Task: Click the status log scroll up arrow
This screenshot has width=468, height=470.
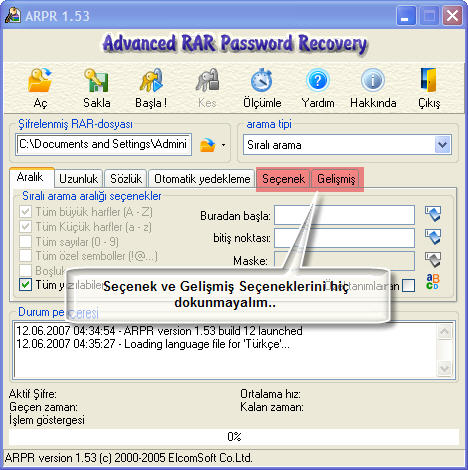Action: pyautogui.click(x=445, y=332)
